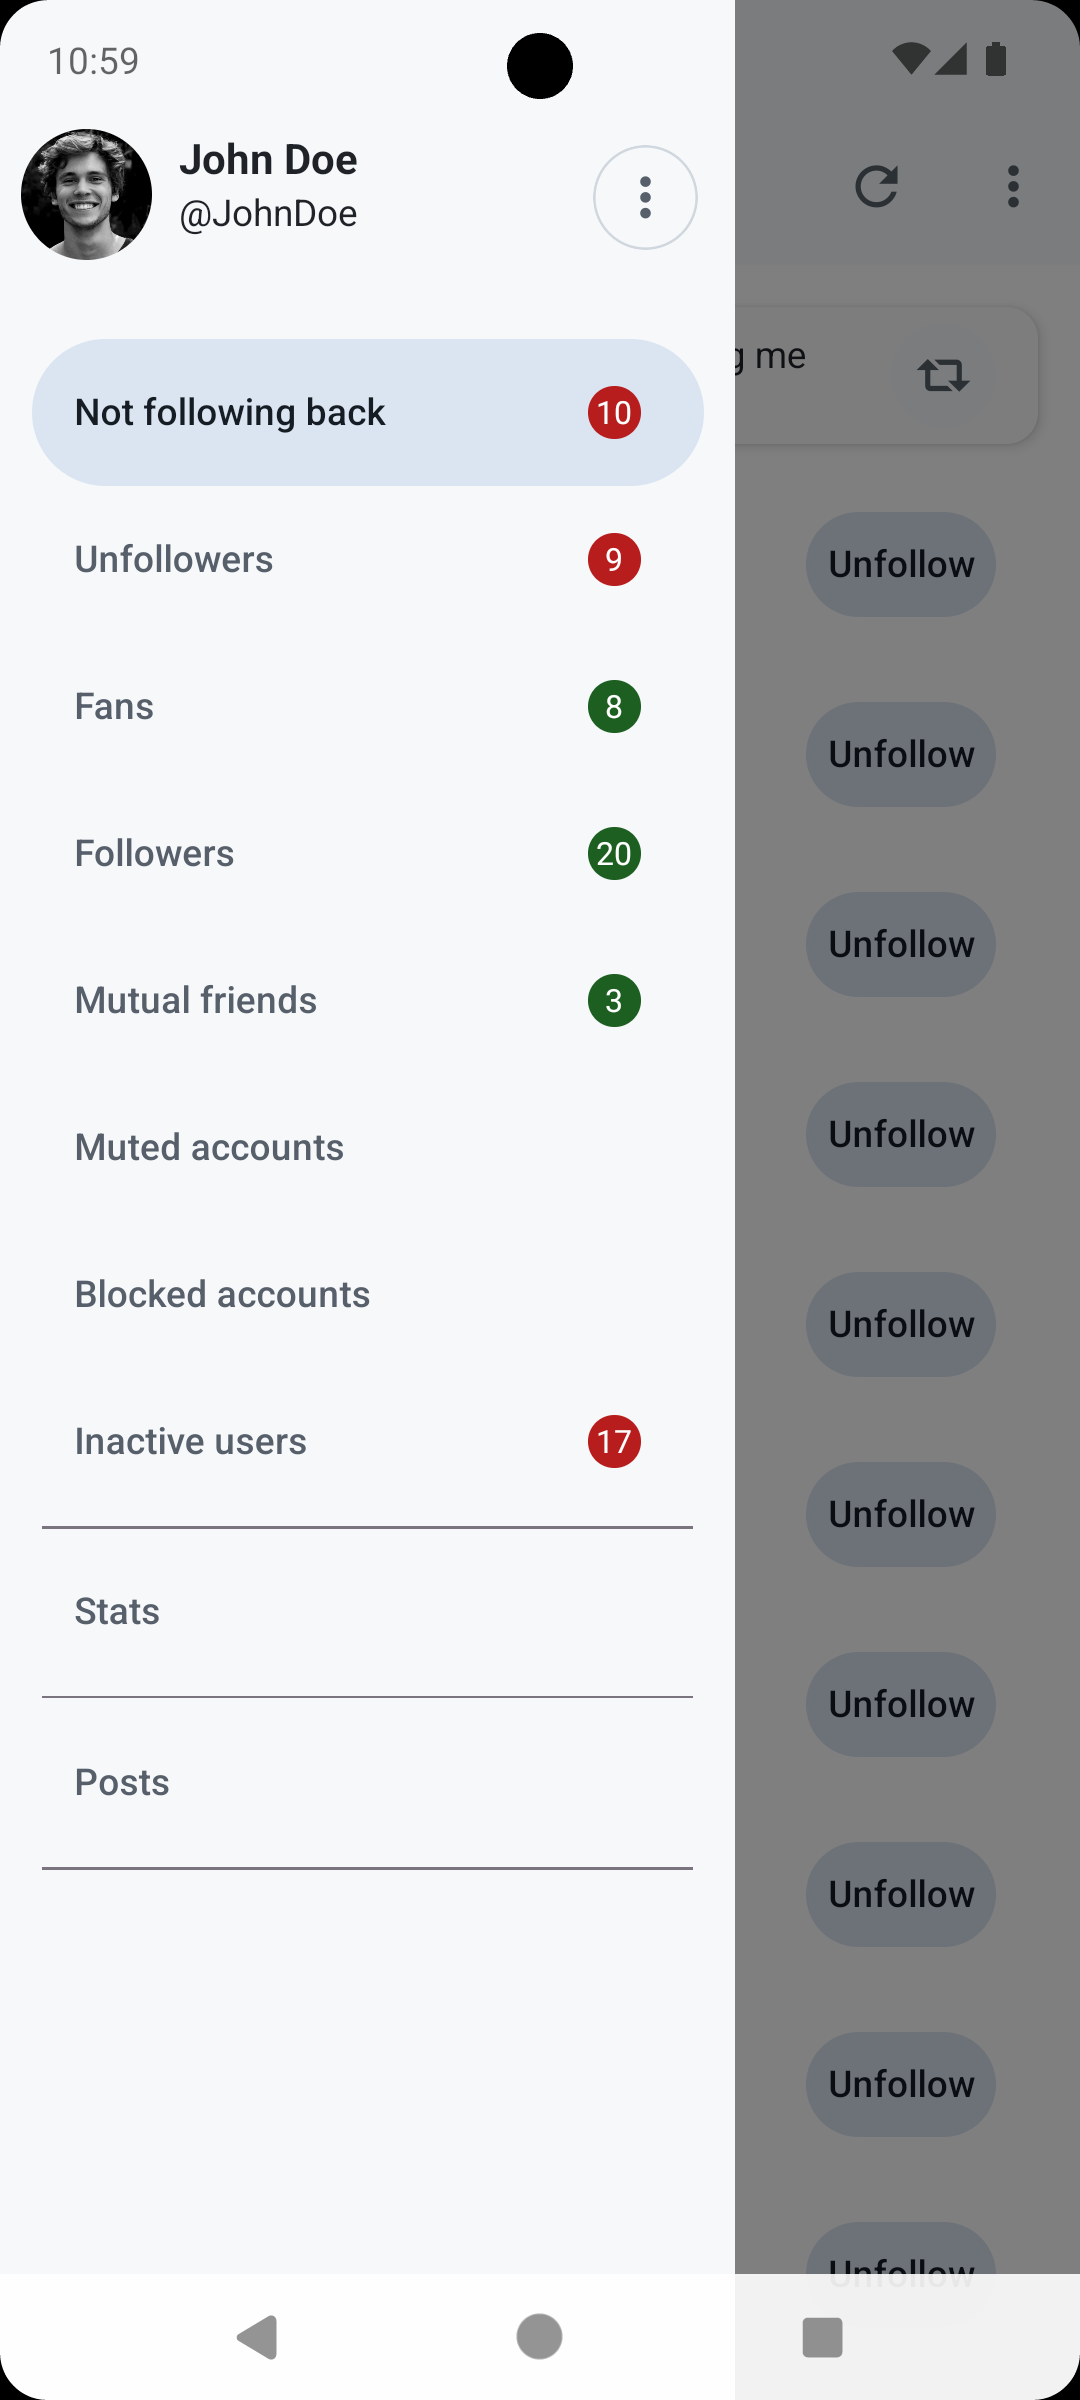The image size is (1080, 2400).
Task: Open the Stats page
Action: pos(368,1611)
